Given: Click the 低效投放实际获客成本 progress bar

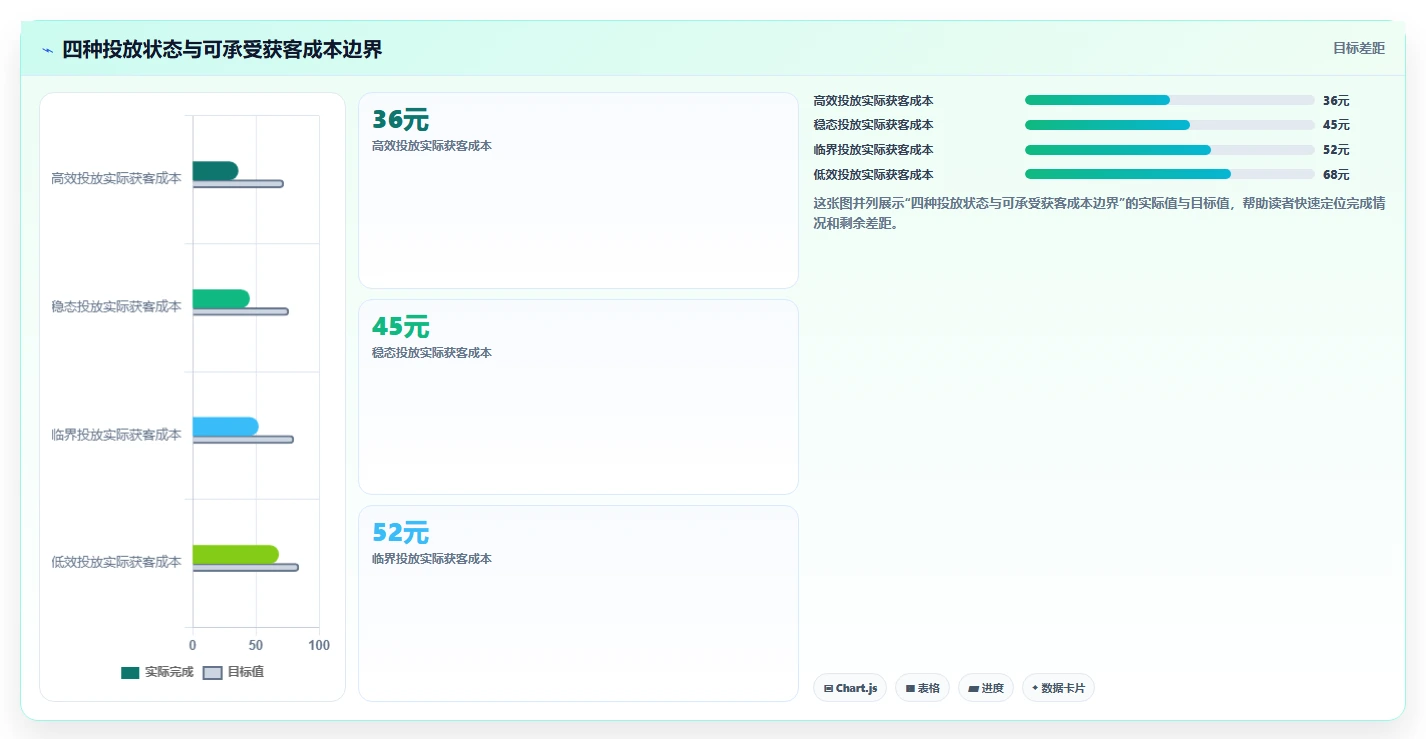Looking at the screenshot, I should pos(1170,174).
